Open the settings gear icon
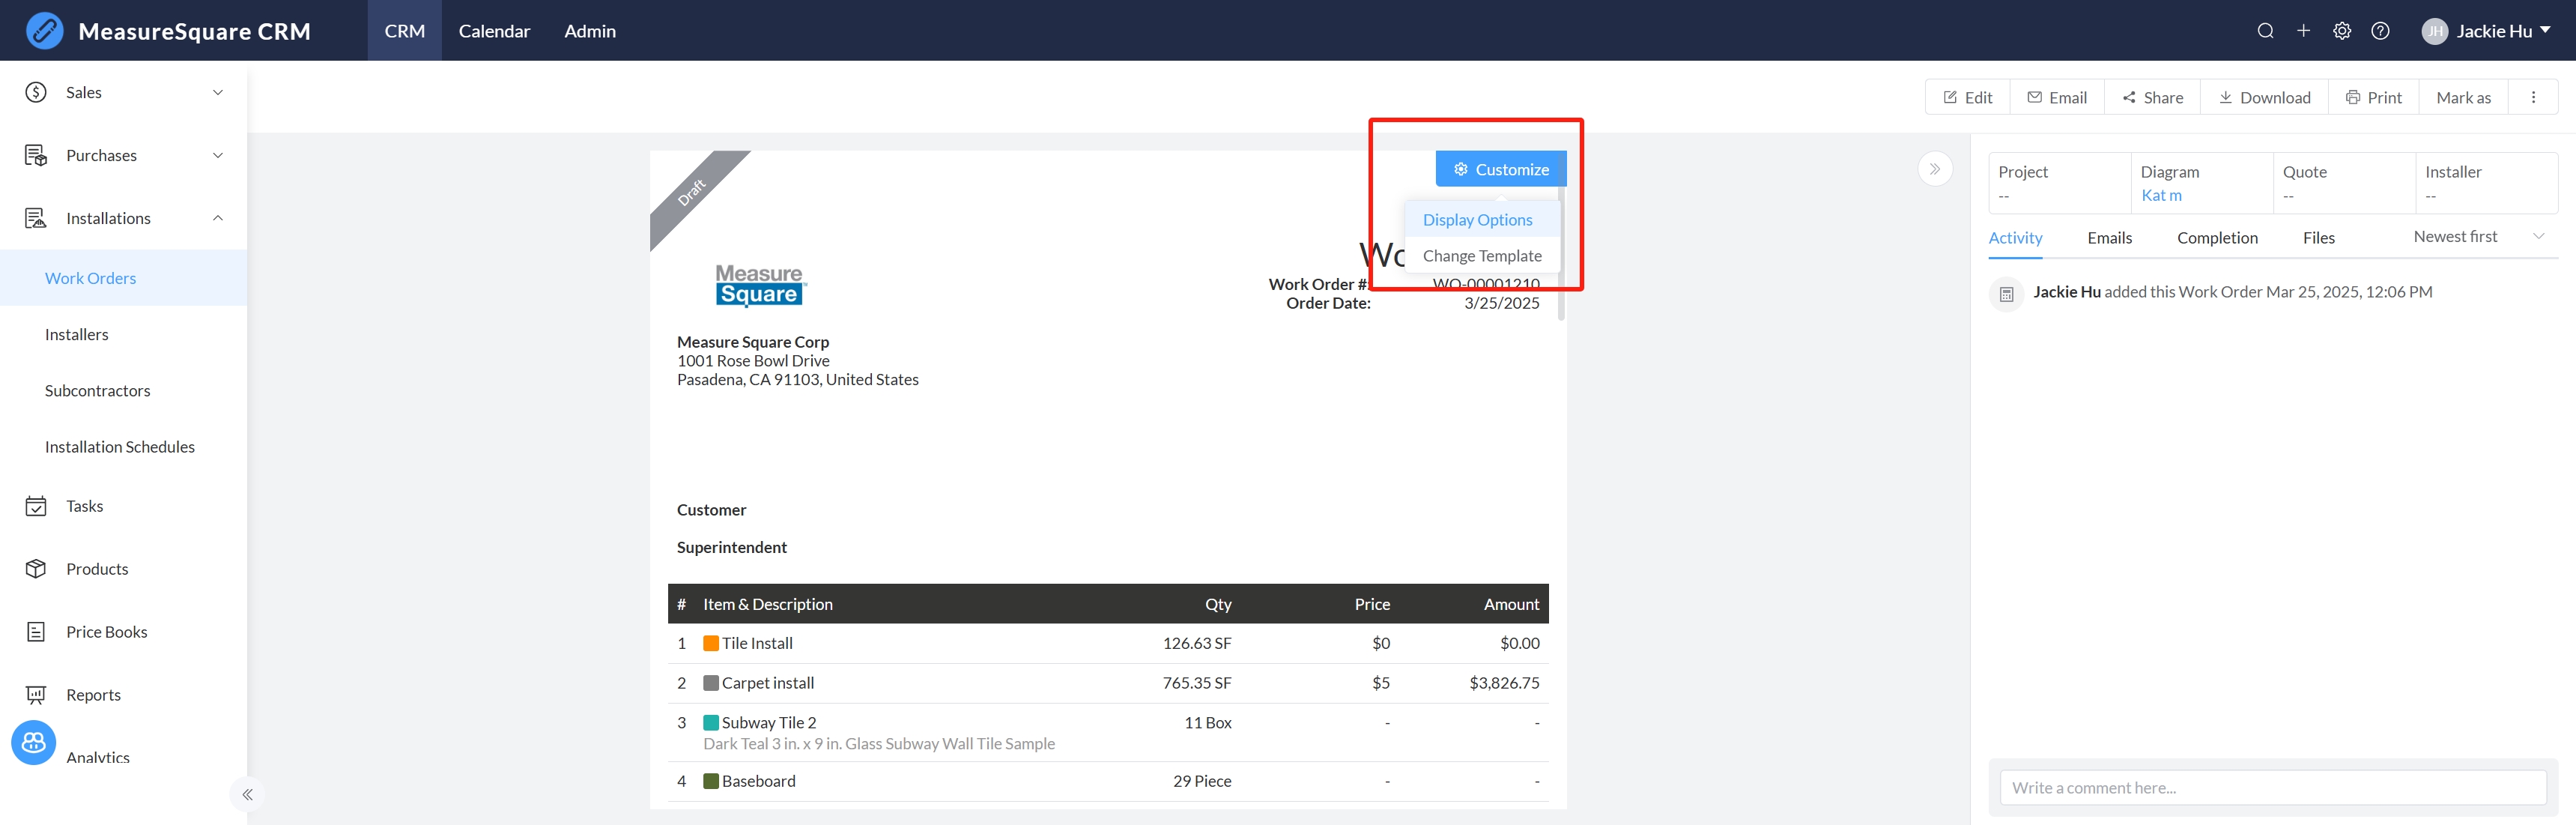Screen dimensions: 2576x825 coord(2342,31)
